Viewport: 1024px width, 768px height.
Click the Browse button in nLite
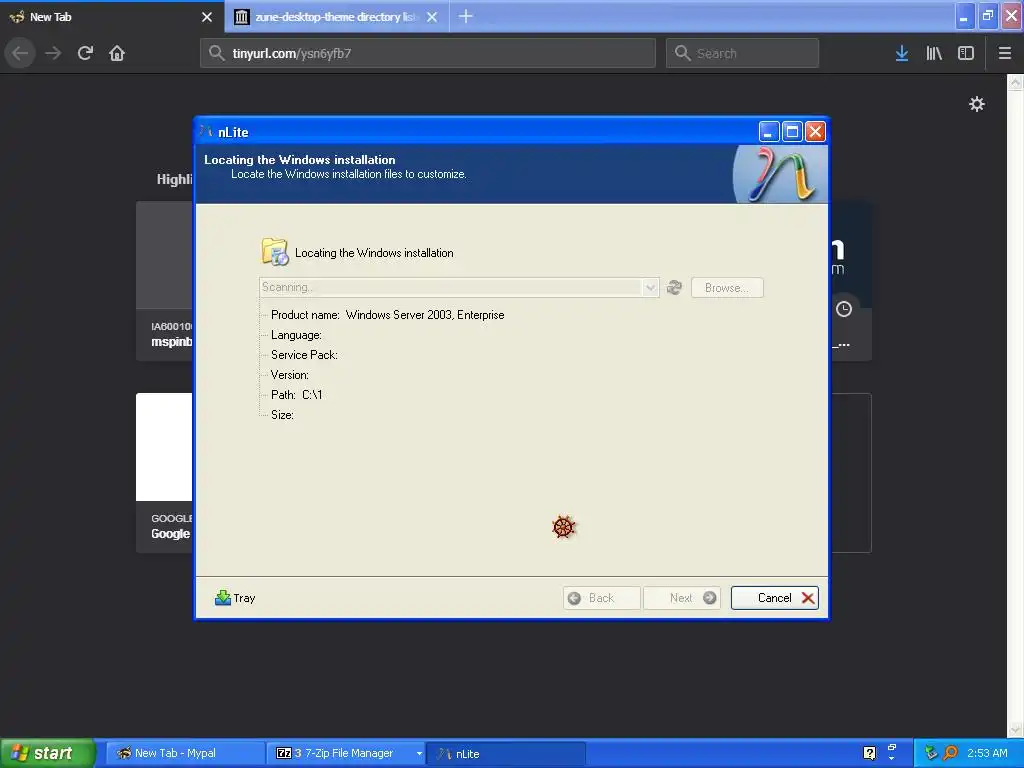pos(727,287)
